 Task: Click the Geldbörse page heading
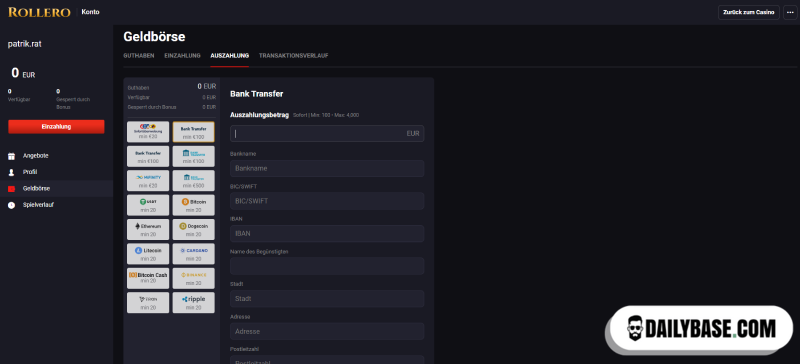(x=154, y=37)
